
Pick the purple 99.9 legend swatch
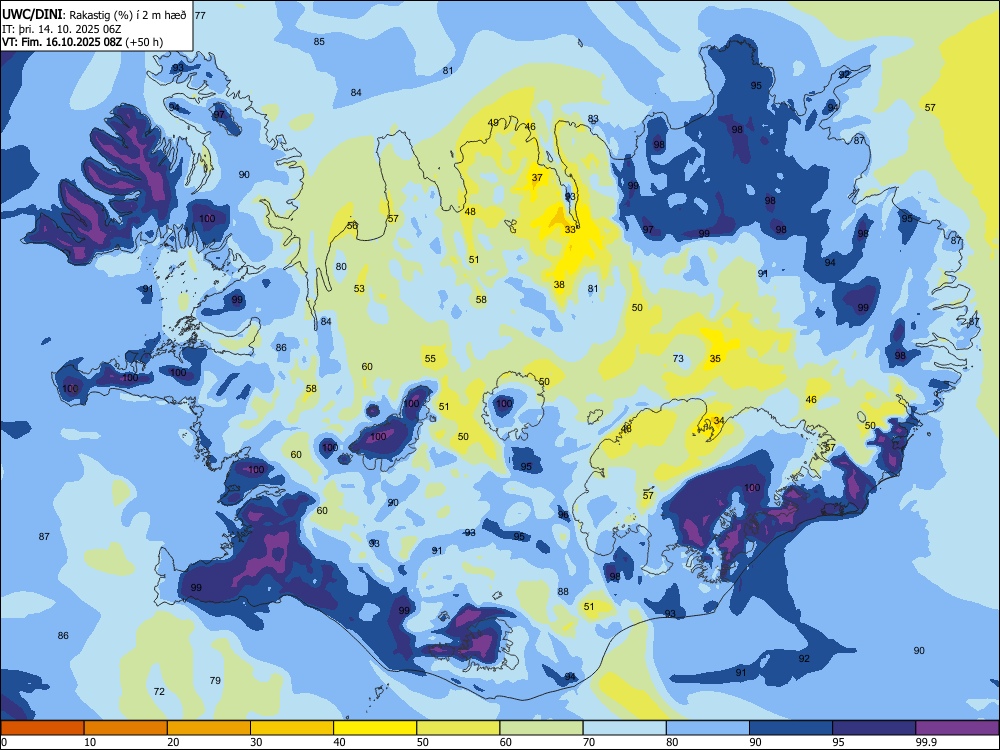point(957,728)
